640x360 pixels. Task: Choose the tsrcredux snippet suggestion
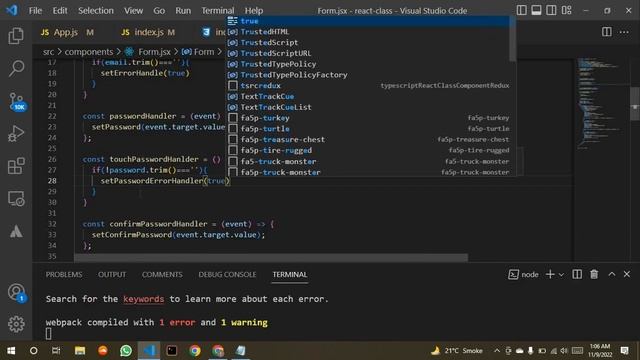[x=368, y=86]
